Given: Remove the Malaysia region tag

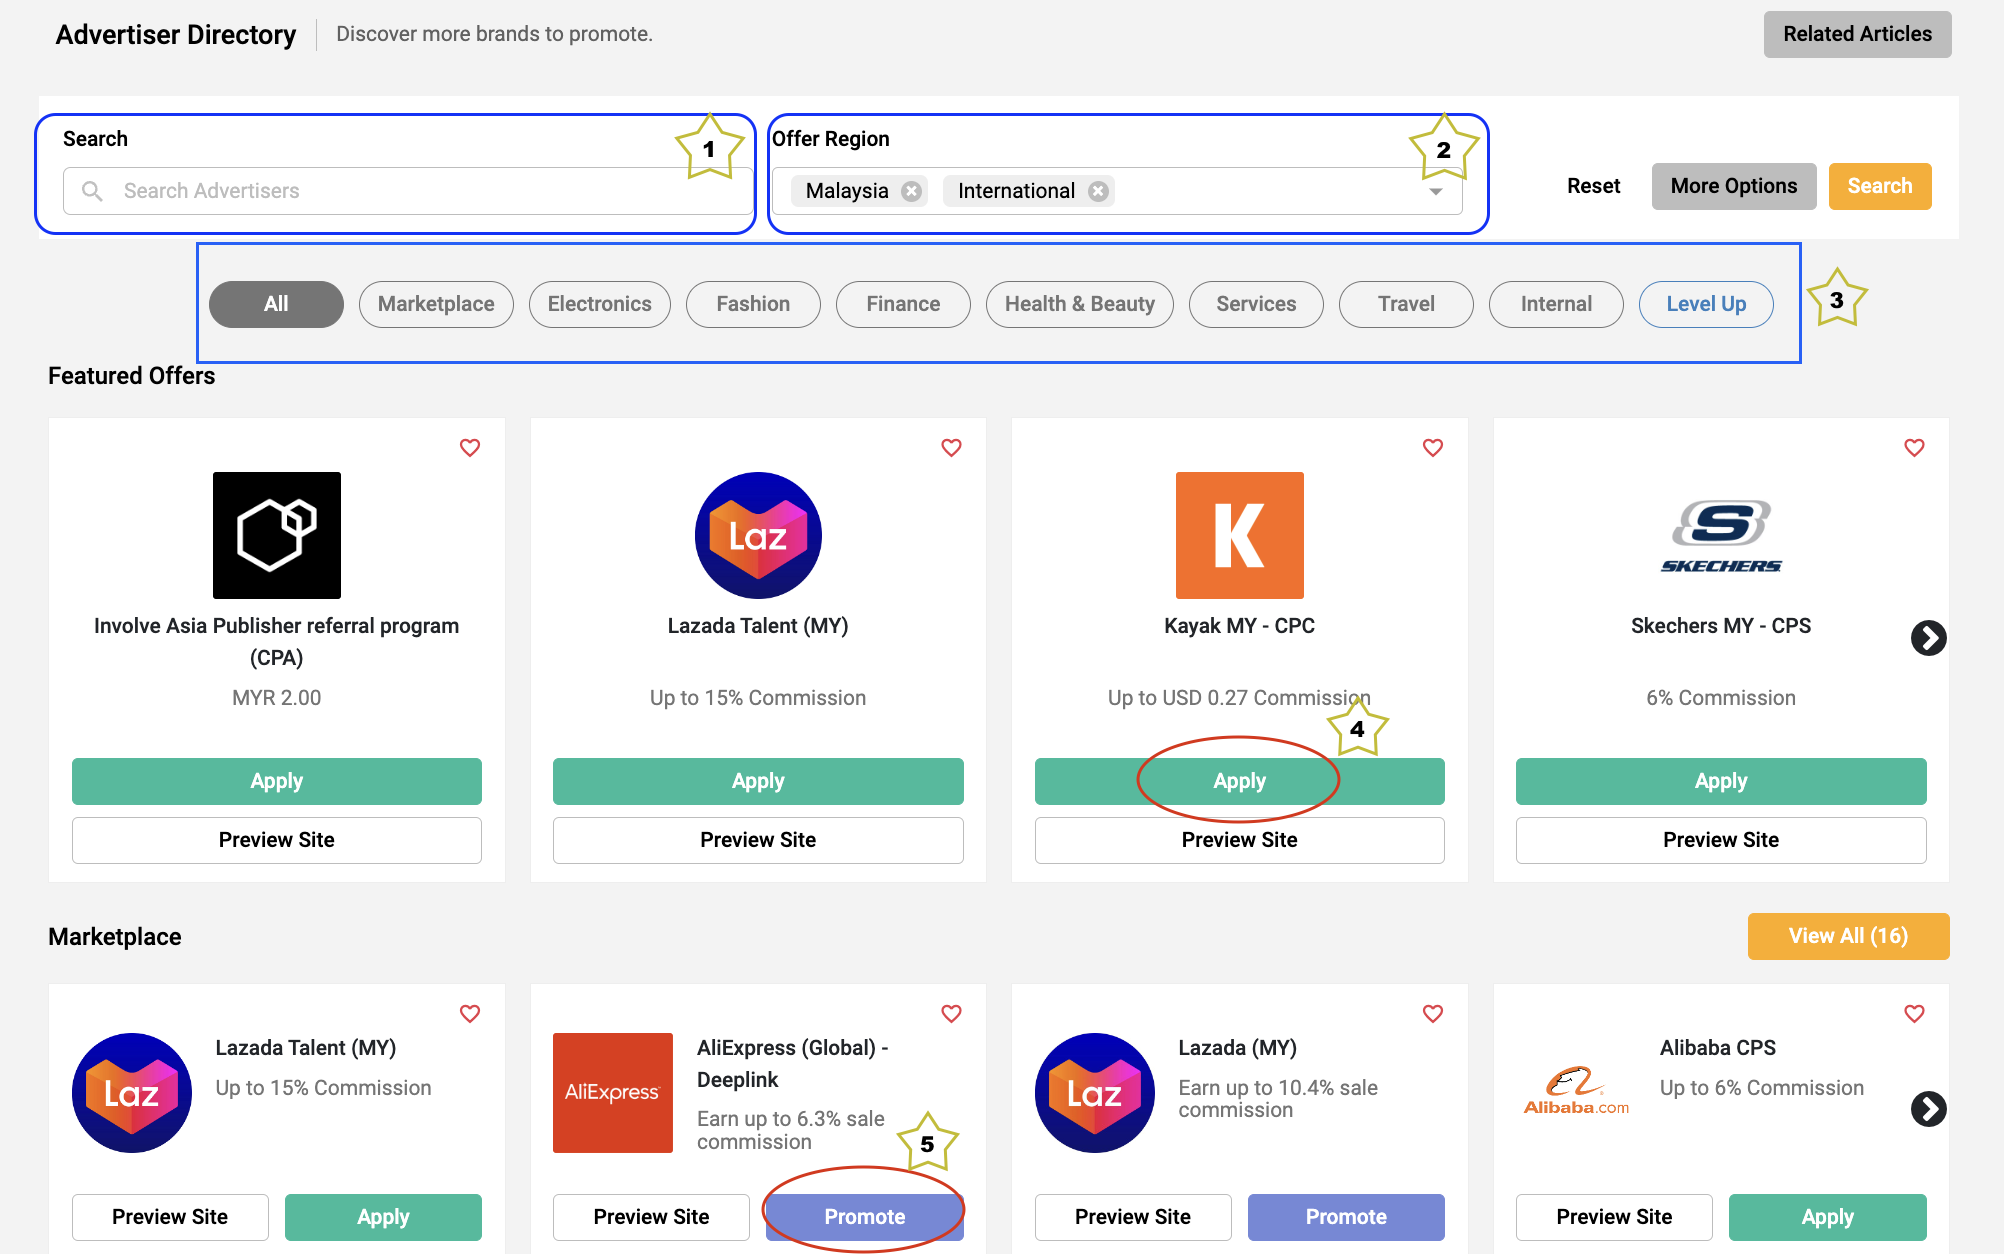Looking at the screenshot, I should click(x=911, y=191).
